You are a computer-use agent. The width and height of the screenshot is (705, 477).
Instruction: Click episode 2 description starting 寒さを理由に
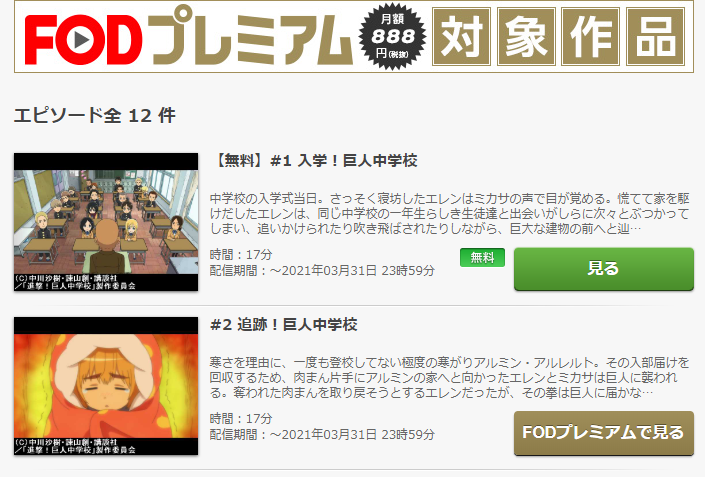point(450,378)
